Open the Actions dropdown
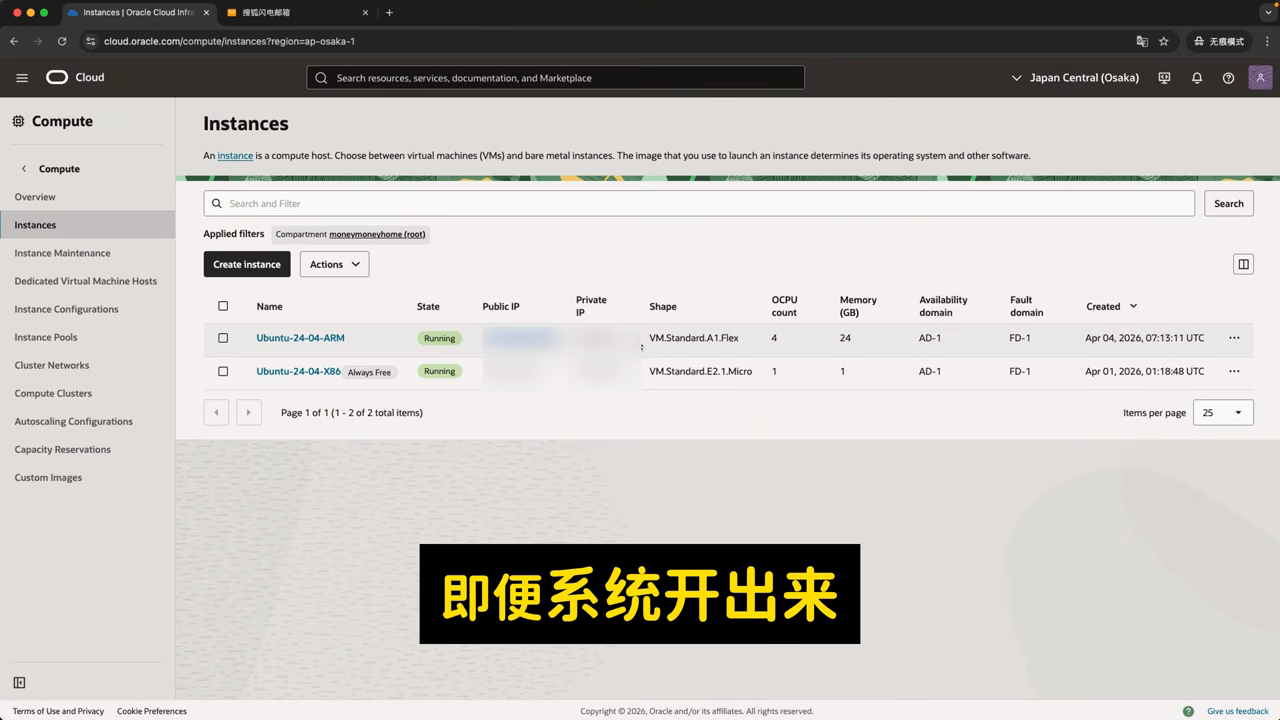This screenshot has width=1280, height=720. pyautogui.click(x=334, y=264)
